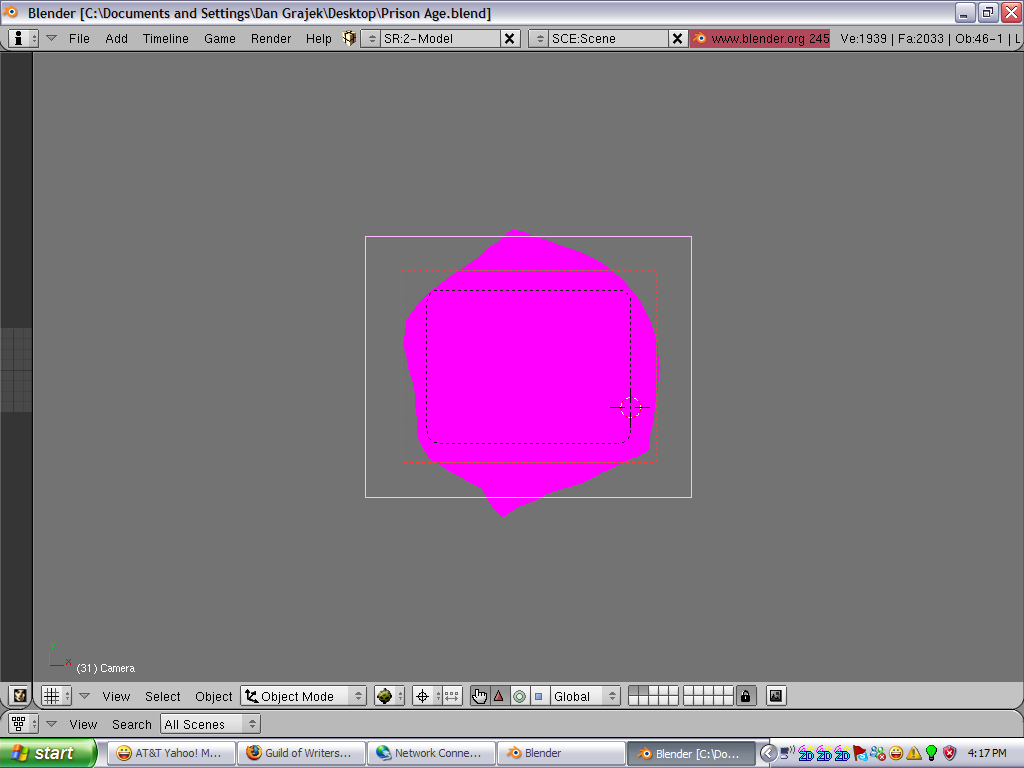Toggle the first layer button in the layer grid
1024x768 pixels.
click(633, 692)
